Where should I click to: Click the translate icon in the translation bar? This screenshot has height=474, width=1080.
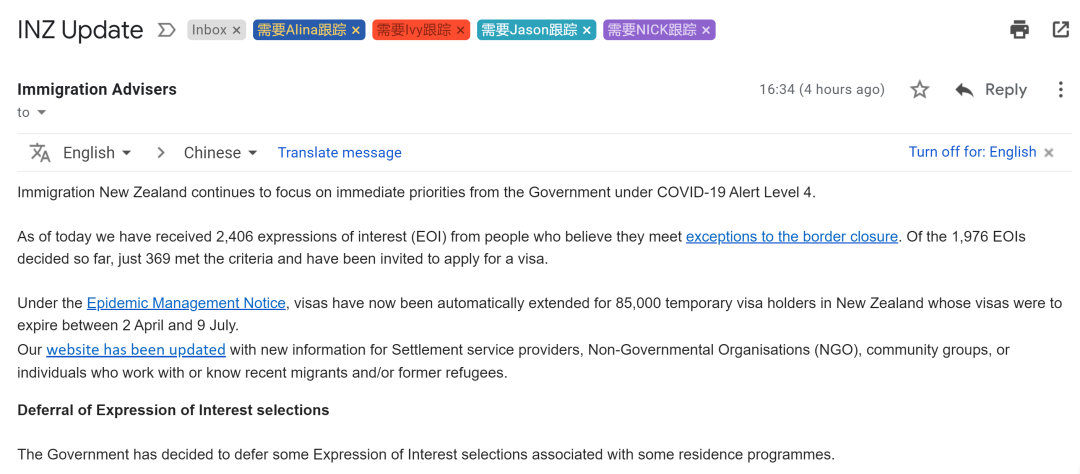click(40, 153)
